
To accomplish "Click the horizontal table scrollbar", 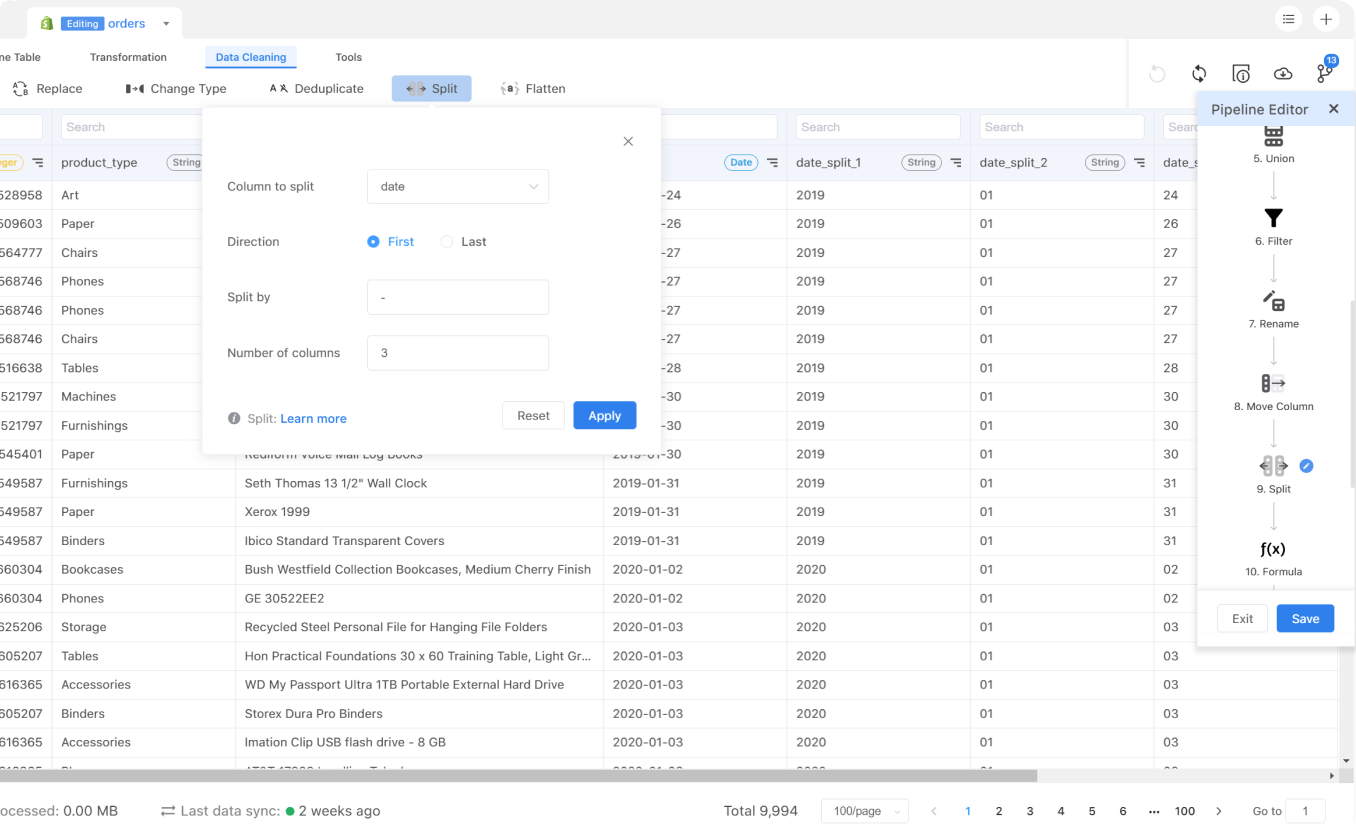I will [518, 776].
